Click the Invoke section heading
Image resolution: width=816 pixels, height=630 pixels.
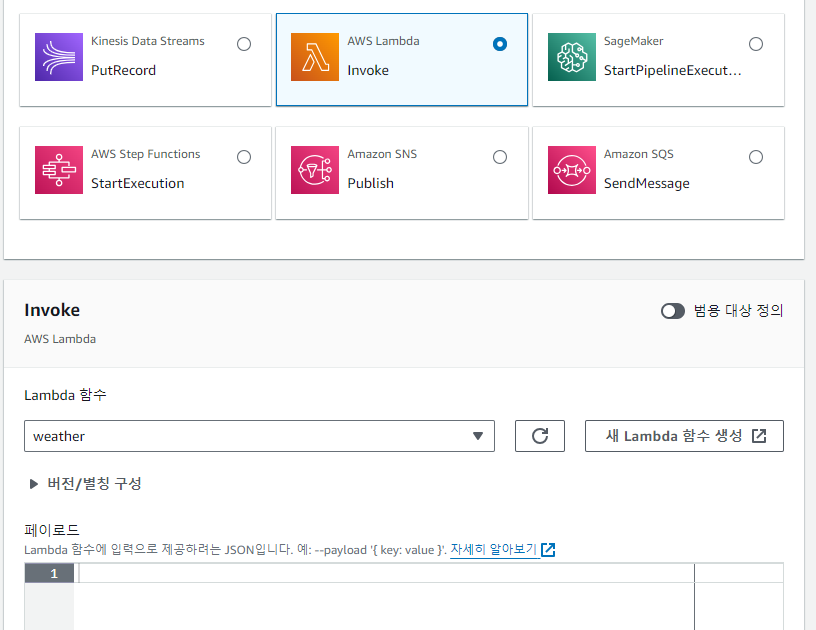52,310
